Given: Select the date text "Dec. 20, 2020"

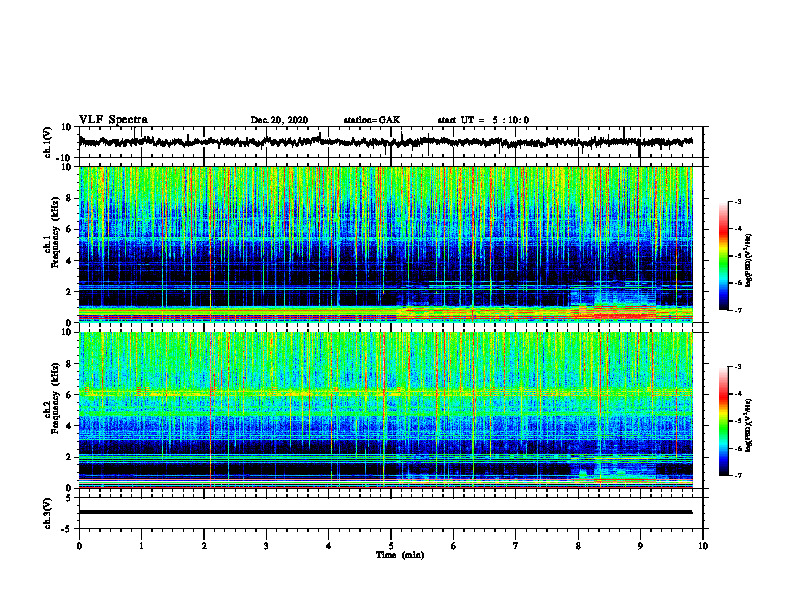Looking at the screenshot, I should (x=279, y=120).
